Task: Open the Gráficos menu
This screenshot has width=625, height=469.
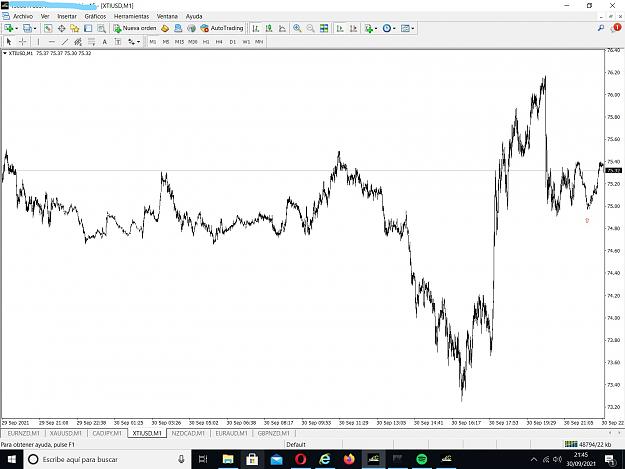Action: (95, 16)
